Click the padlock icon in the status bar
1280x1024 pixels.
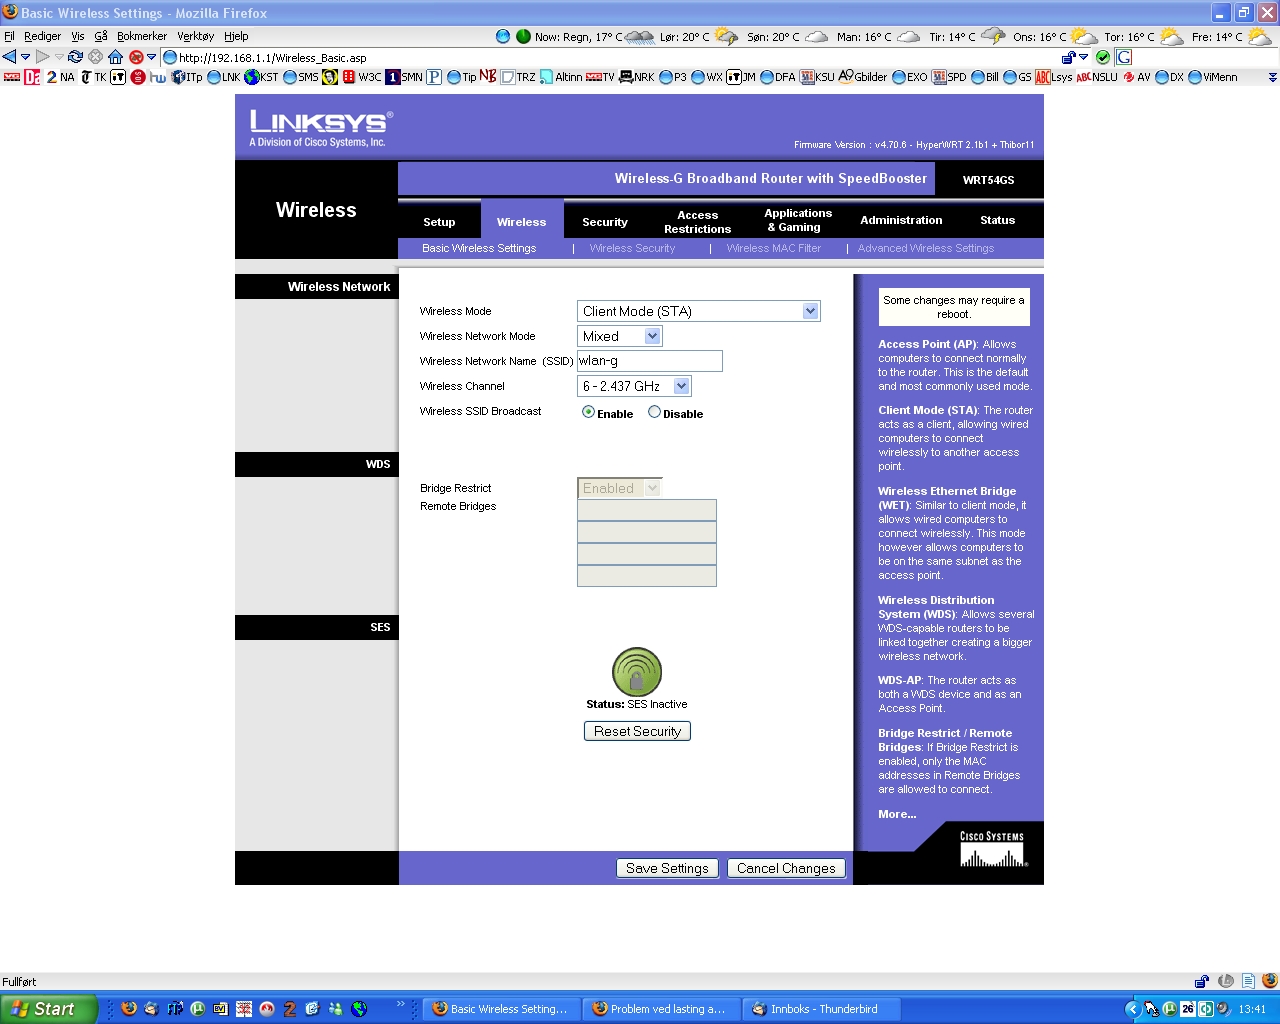[x=1202, y=981]
